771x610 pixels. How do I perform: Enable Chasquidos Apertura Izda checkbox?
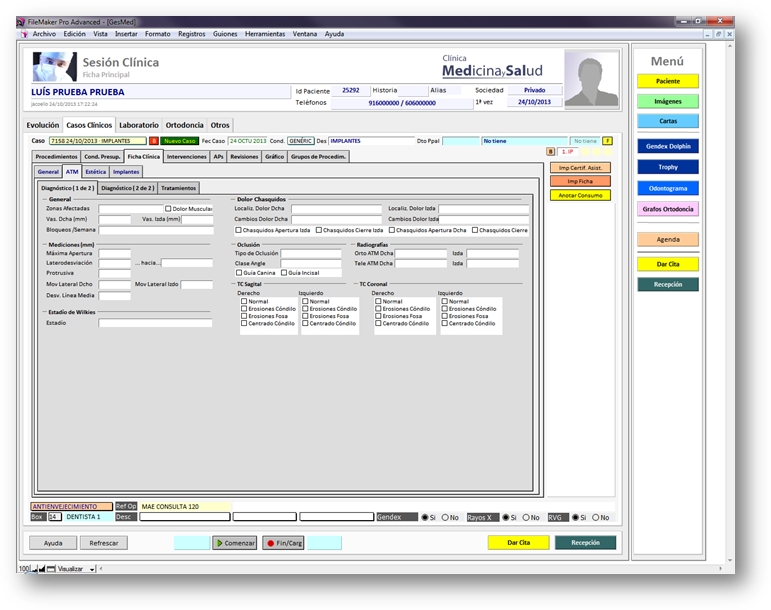(x=238, y=230)
